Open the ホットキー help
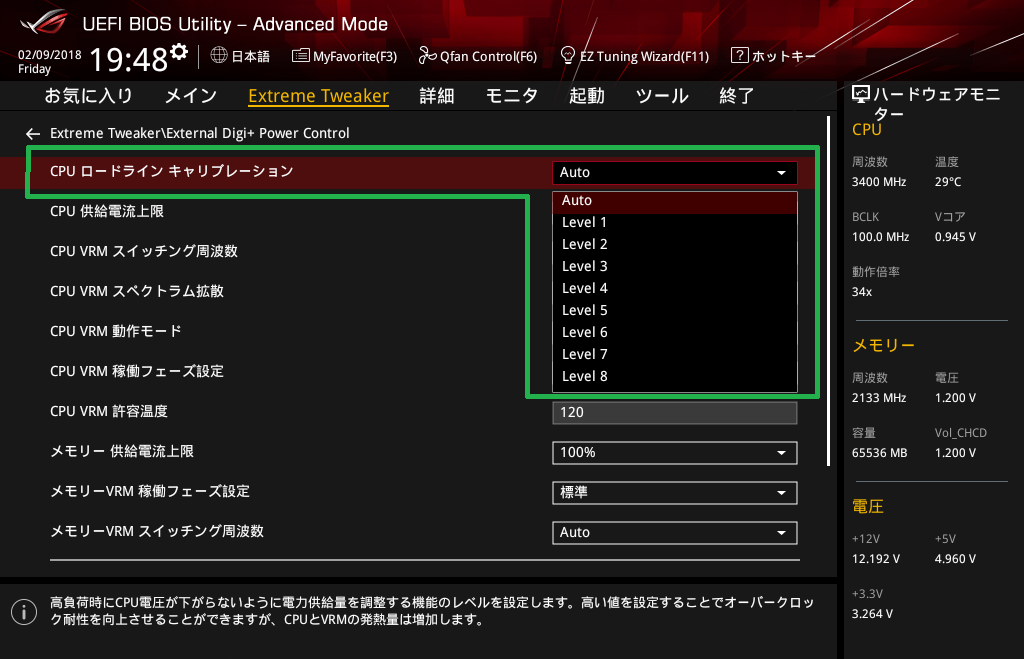 [x=784, y=57]
